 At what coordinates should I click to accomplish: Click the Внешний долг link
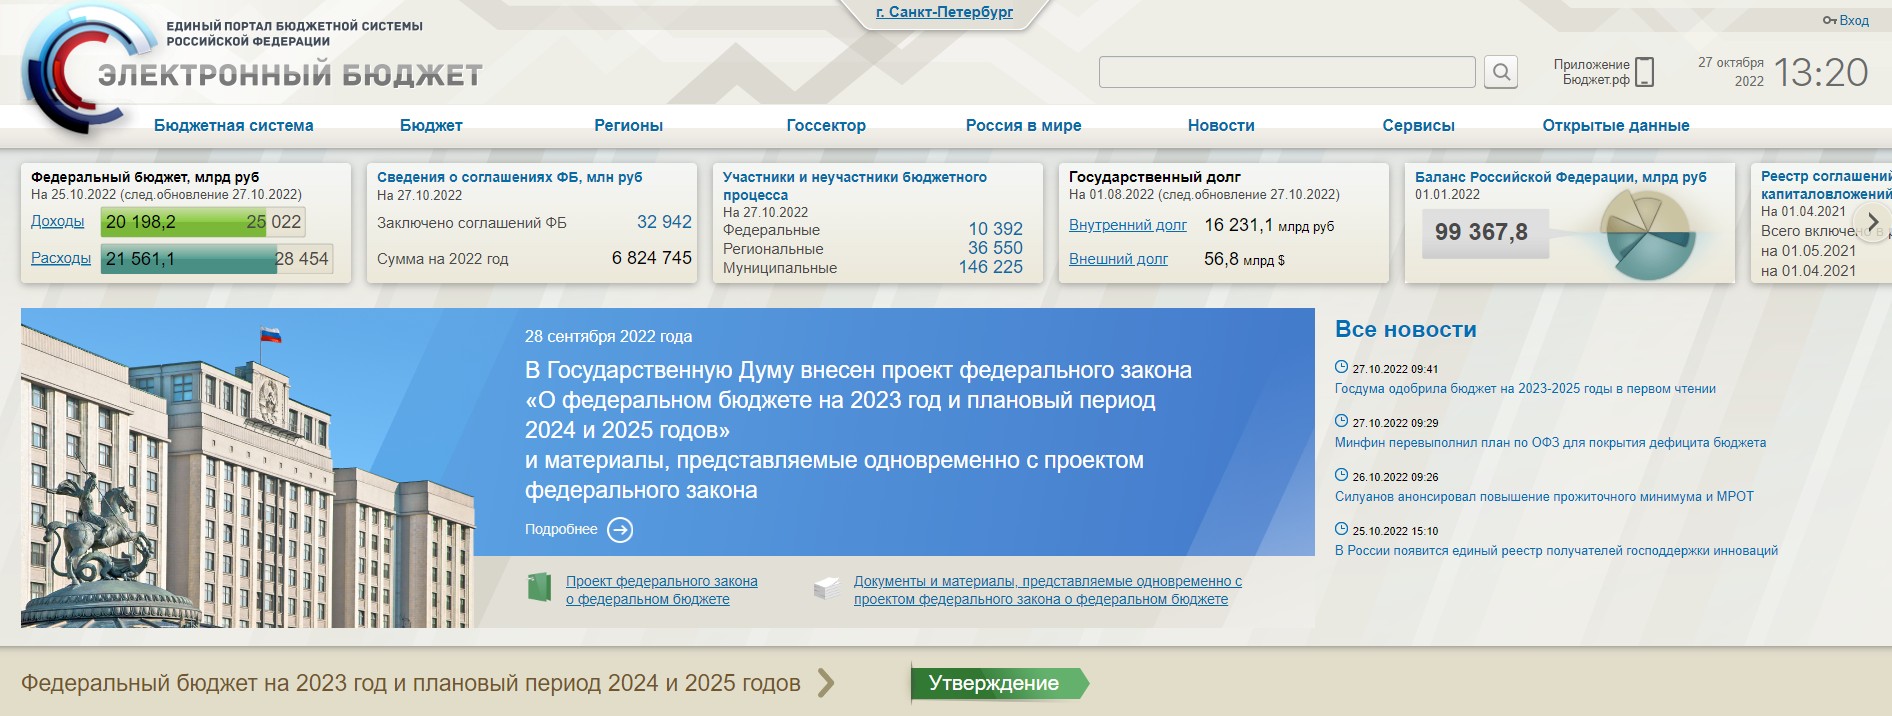click(1118, 259)
